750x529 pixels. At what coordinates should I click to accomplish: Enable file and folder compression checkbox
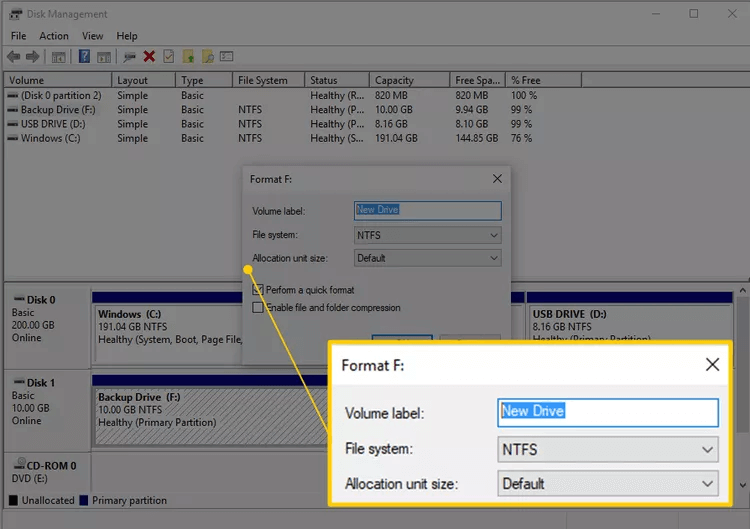pos(258,308)
